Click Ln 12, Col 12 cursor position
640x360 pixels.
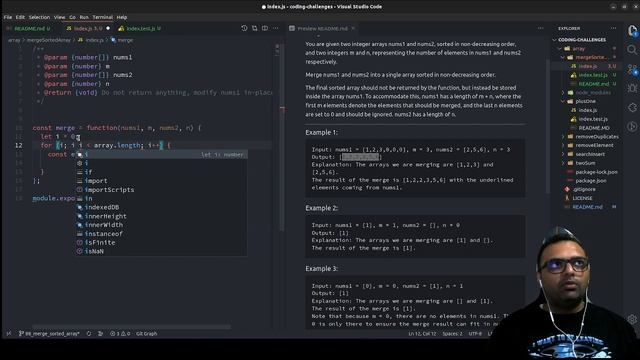(x=422, y=333)
